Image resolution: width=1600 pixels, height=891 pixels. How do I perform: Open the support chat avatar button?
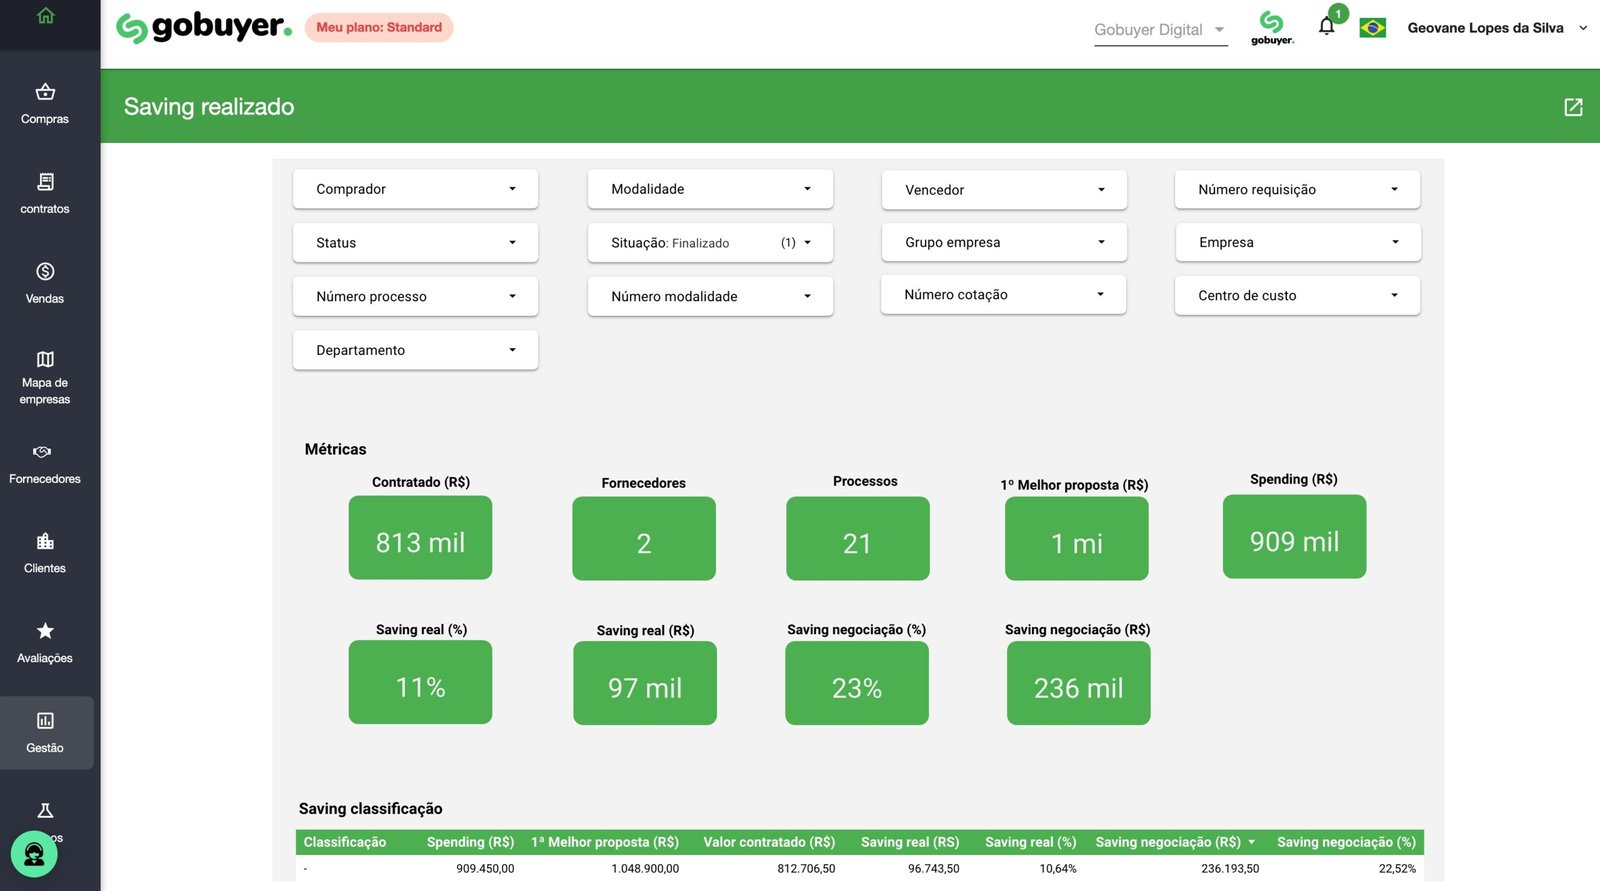tap(34, 854)
